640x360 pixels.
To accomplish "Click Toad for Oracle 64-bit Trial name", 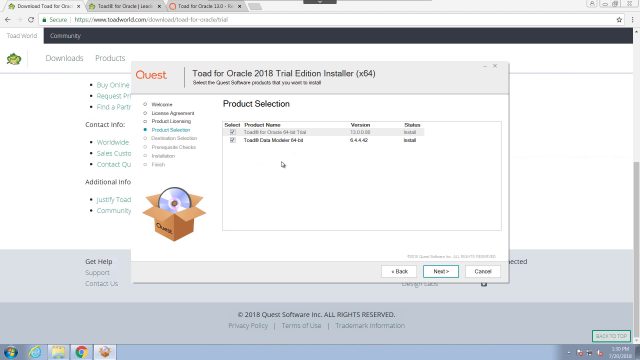I will tap(275, 132).
